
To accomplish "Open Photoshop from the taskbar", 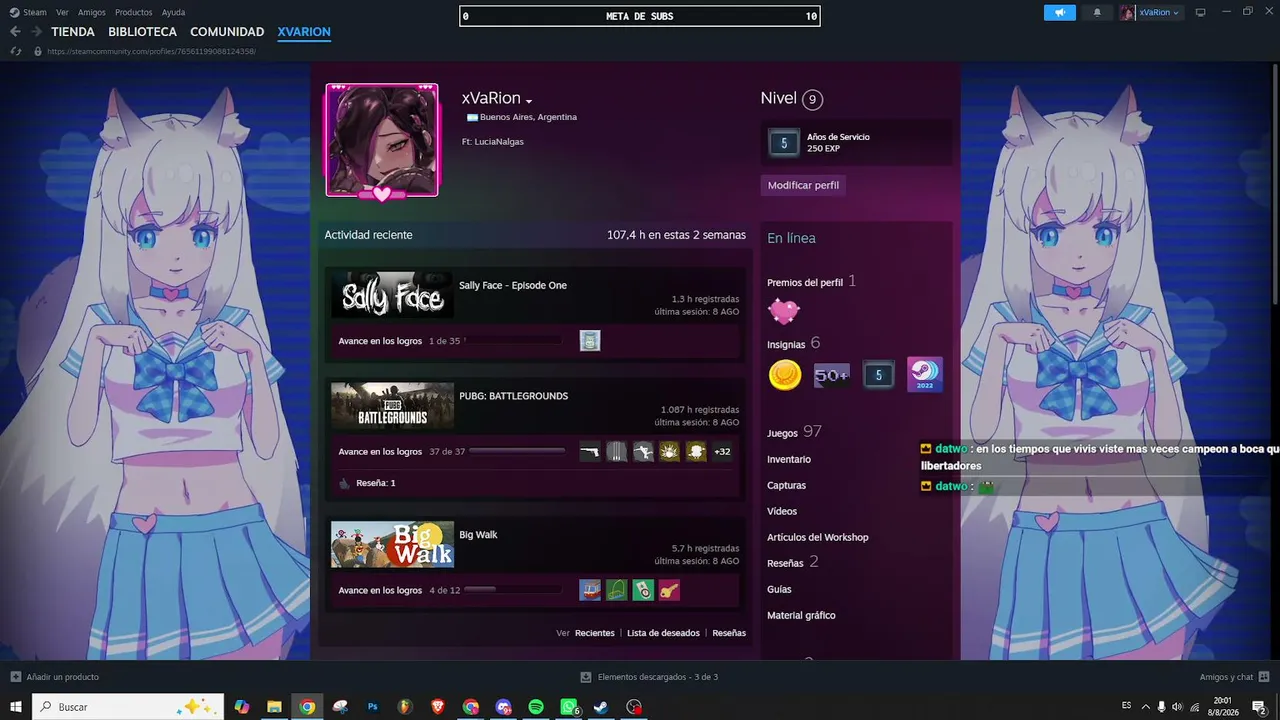I will [373, 707].
